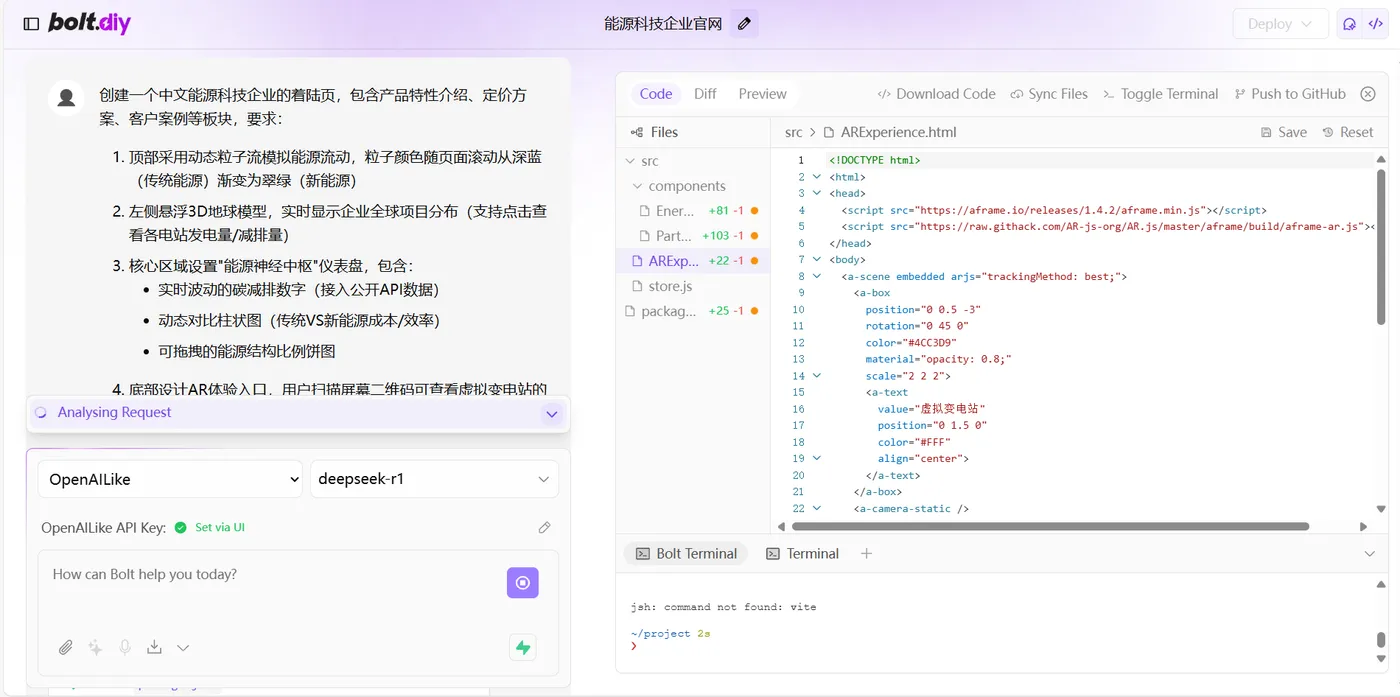Screen dimensions: 1400x697
Task: Select the ARExp... file in tree
Action: 695,261
